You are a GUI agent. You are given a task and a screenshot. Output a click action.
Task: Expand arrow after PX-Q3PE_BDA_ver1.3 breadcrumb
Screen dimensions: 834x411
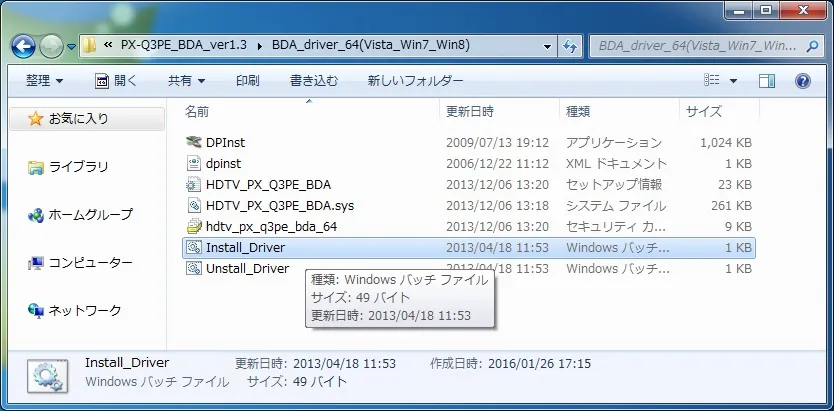coord(260,46)
